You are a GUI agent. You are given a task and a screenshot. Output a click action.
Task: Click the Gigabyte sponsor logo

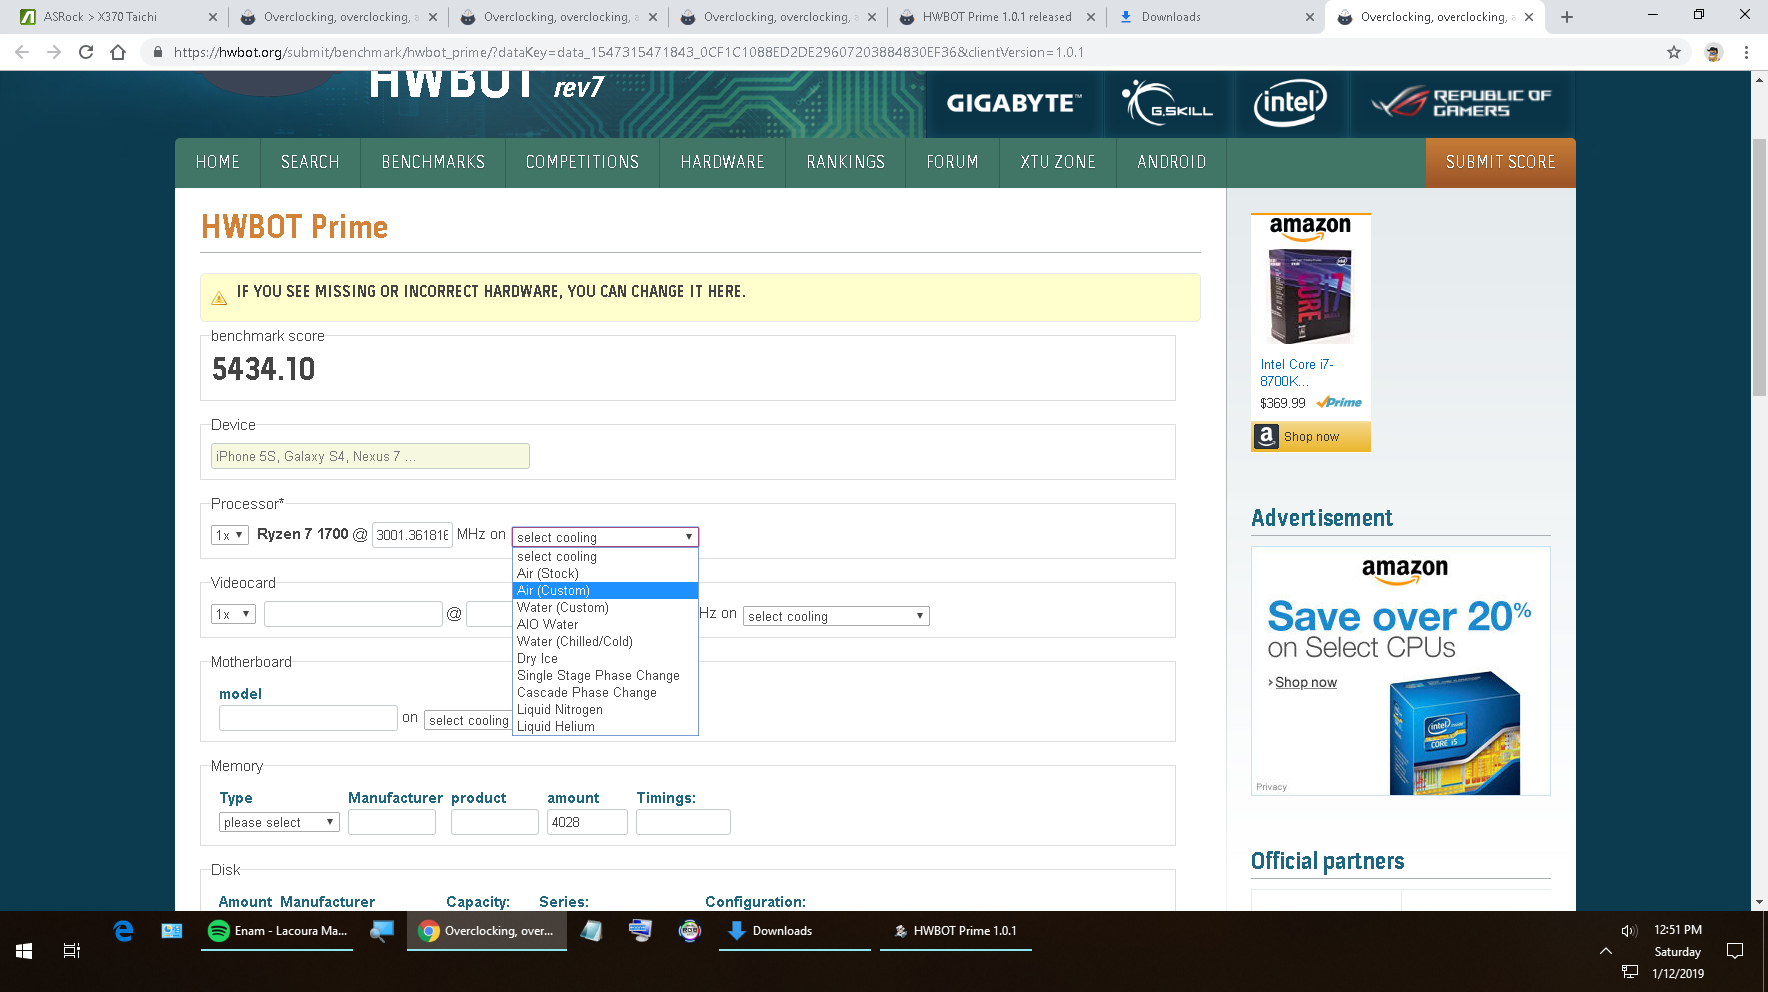(1013, 103)
